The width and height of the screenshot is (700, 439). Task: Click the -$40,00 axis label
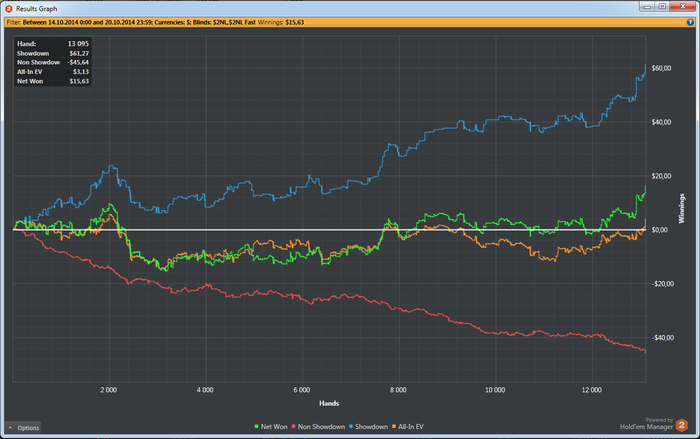click(x=661, y=338)
